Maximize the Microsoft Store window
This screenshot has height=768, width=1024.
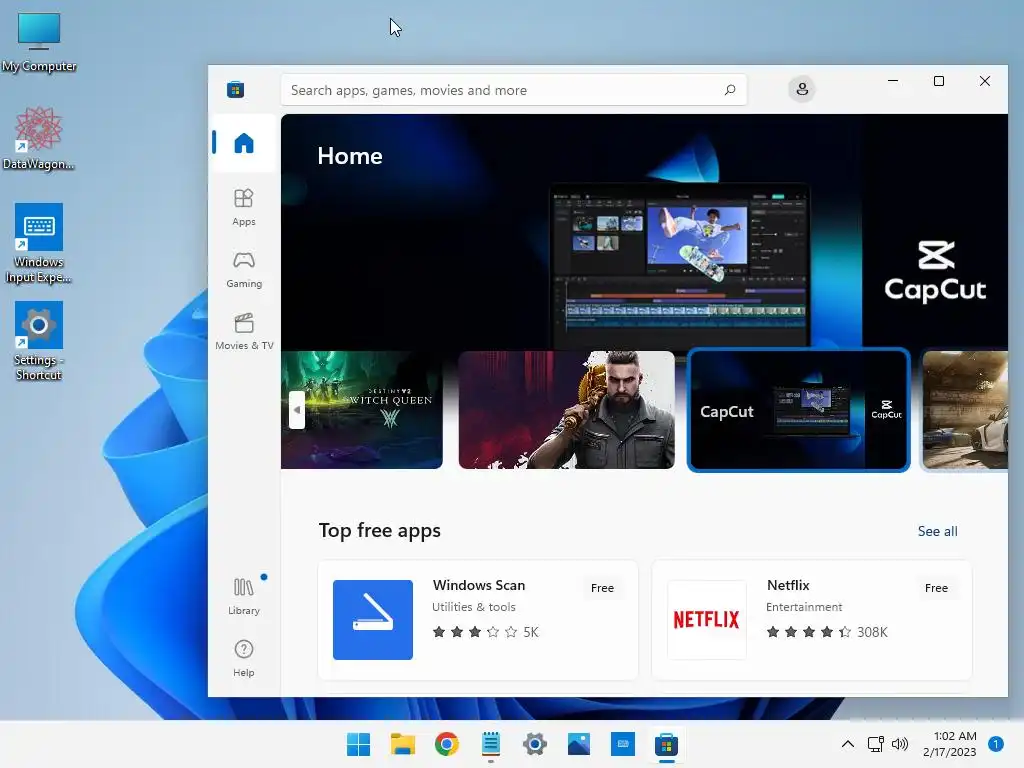938,81
